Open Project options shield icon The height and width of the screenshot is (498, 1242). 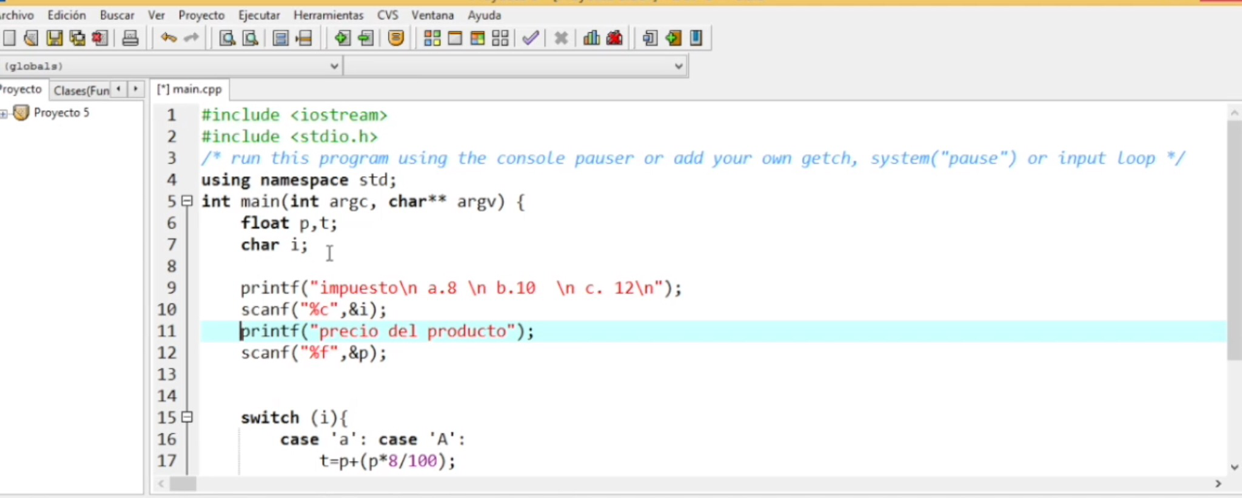(x=396, y=38)
